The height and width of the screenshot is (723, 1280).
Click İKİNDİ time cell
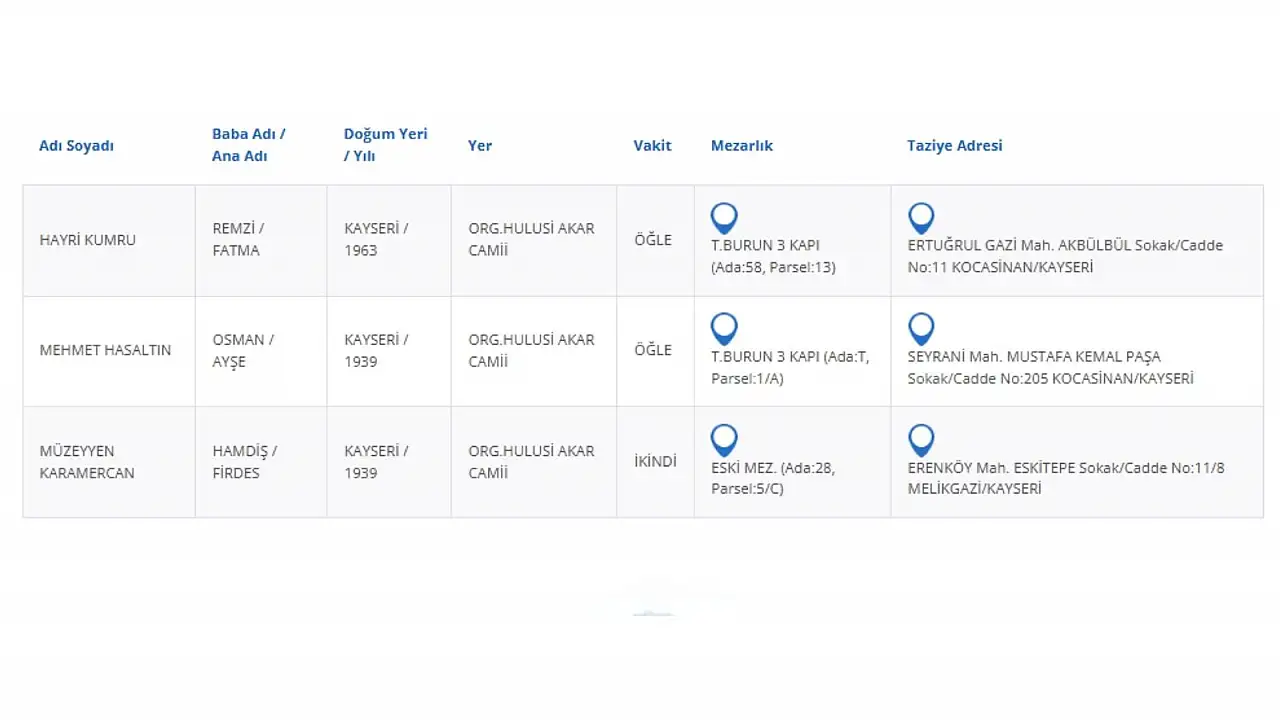point(655,462)
